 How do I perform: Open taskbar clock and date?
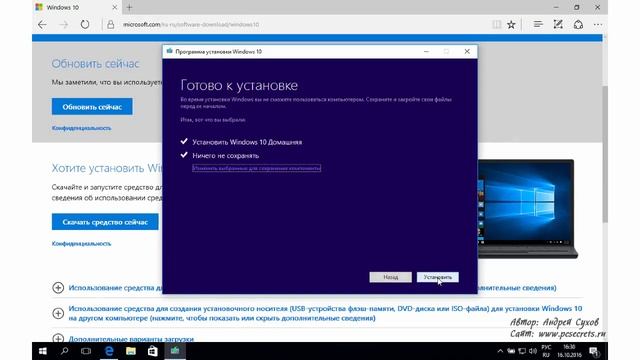[x=569, y=351]
